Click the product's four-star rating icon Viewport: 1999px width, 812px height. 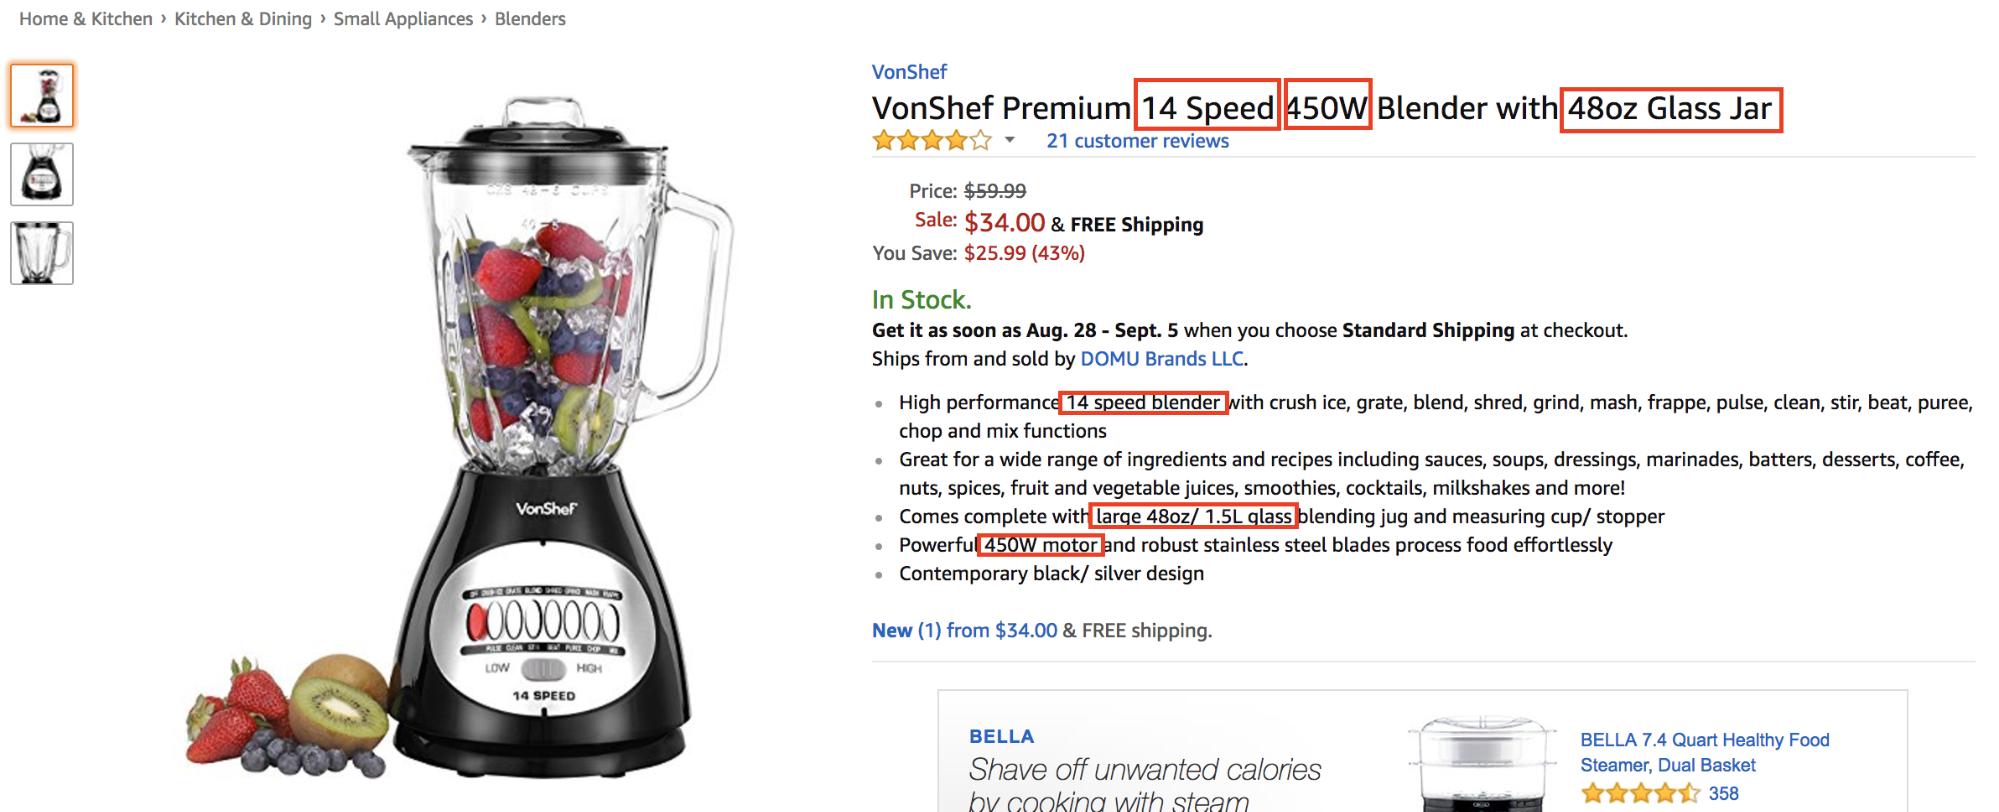click(x=931, y=141)
